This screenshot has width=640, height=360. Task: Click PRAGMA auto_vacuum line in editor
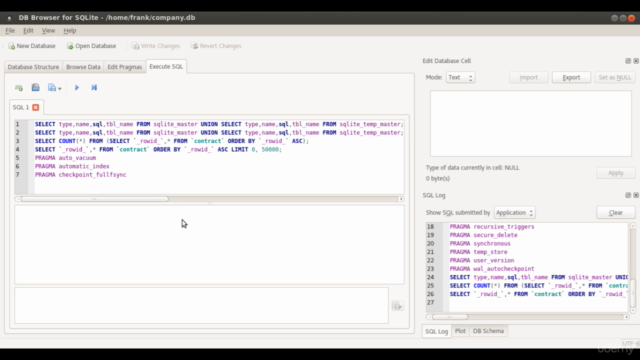click(x=65, y=158)
